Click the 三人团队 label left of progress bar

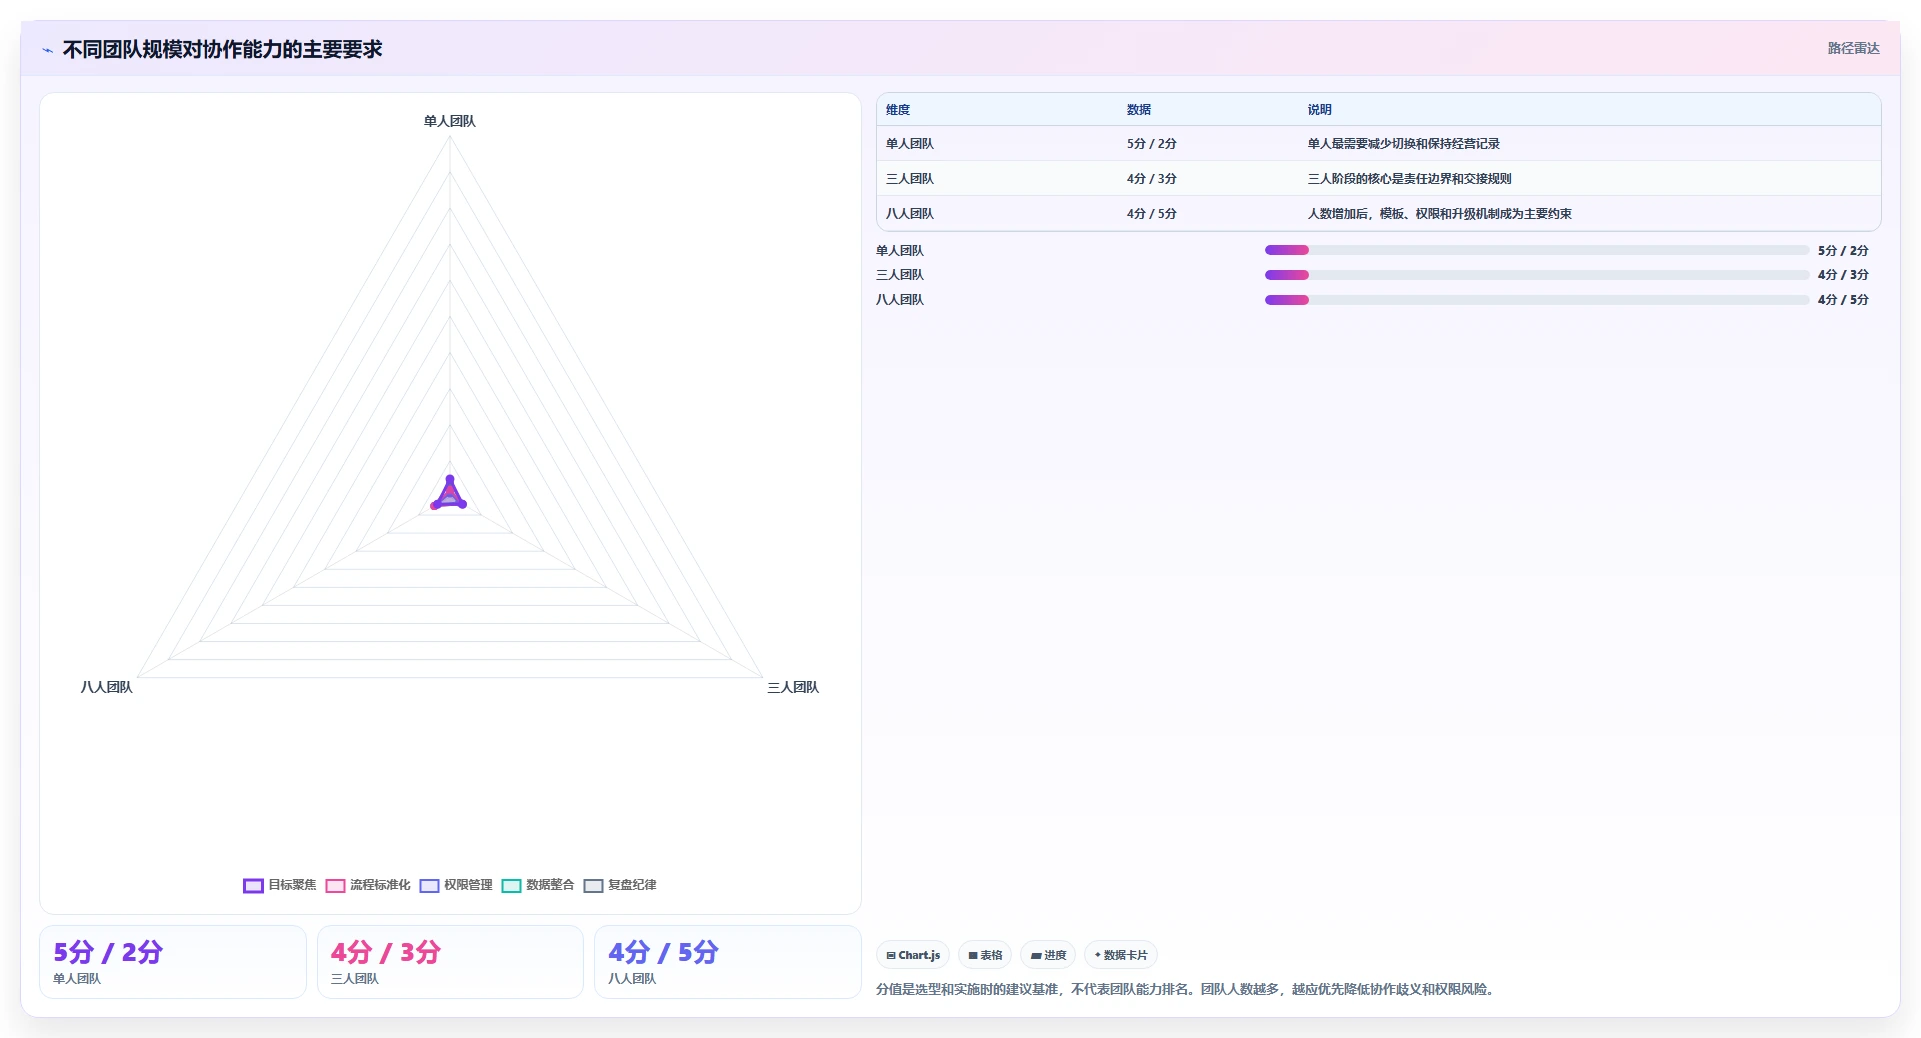coord(900,275)
